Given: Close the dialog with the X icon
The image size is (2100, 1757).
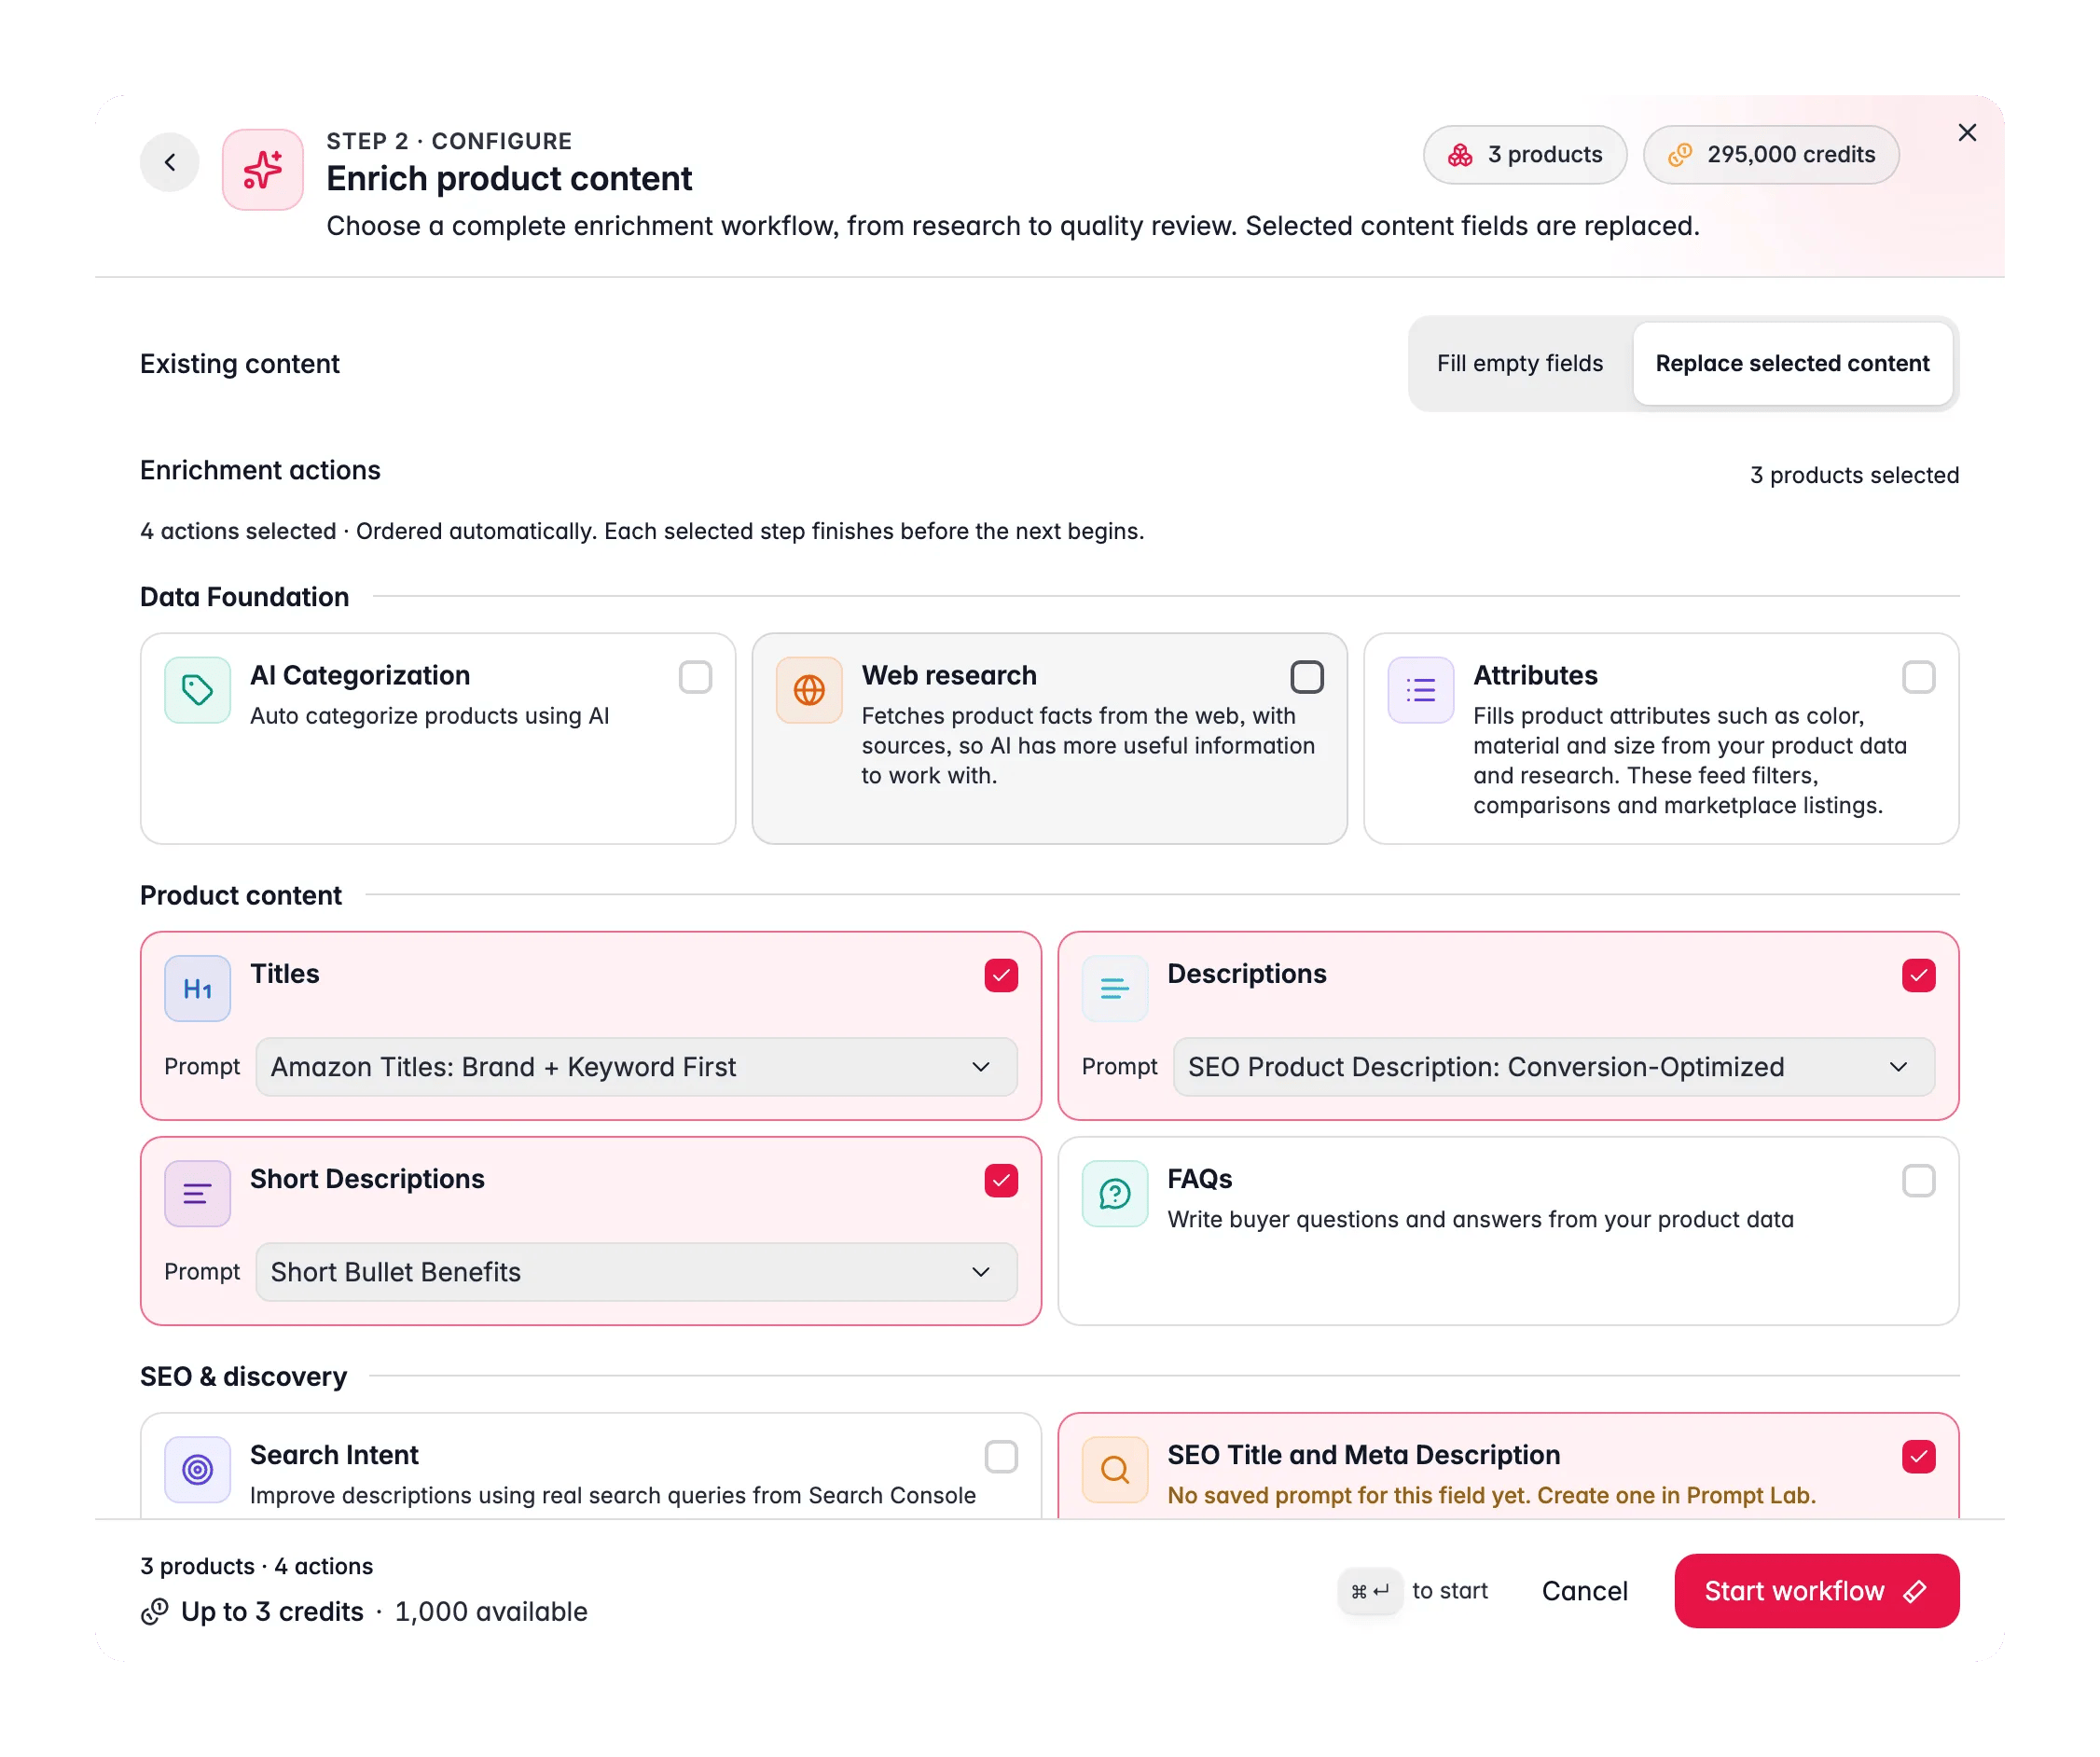Looking at the screenshot, I should tap(1967, 133).
